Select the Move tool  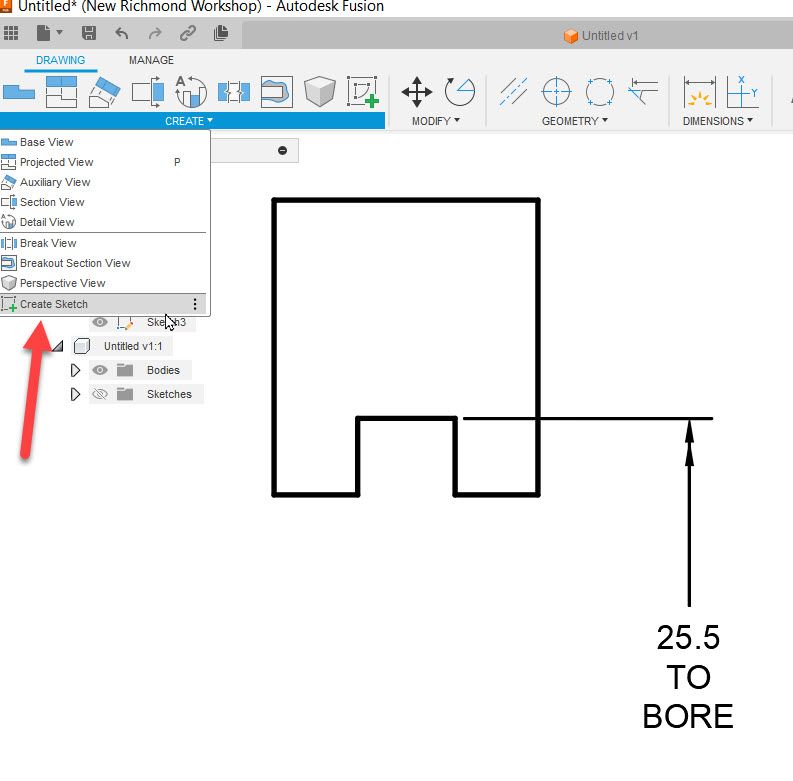[x=417, y=92]
